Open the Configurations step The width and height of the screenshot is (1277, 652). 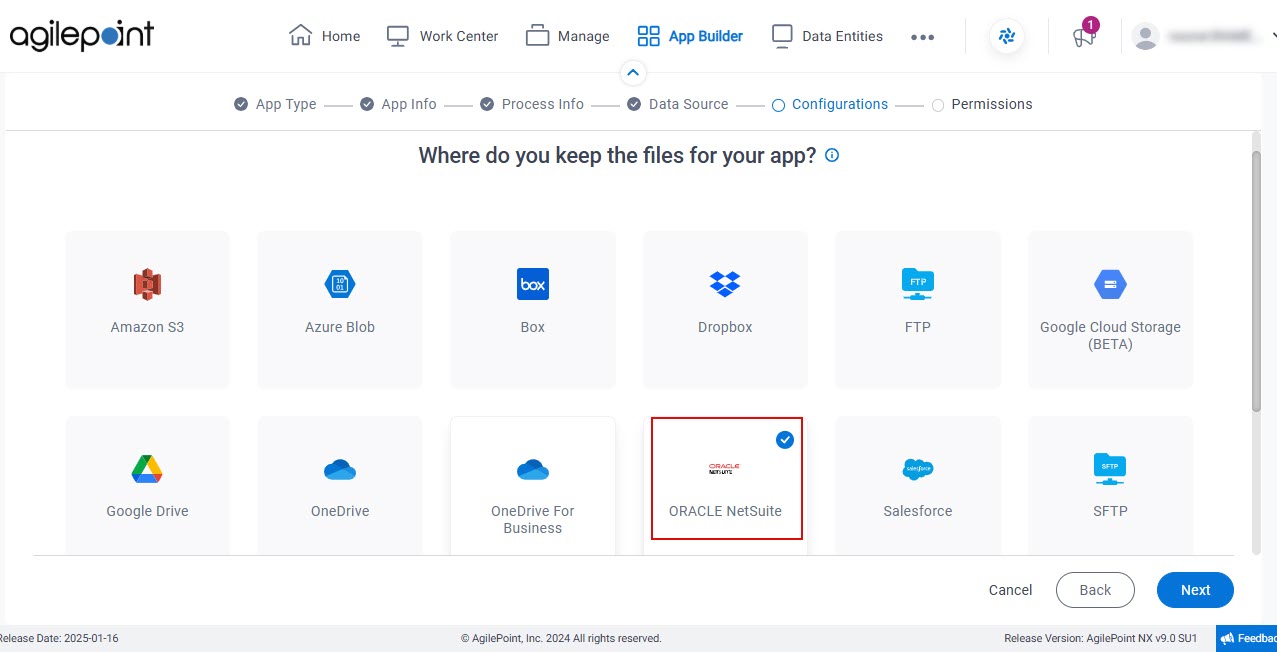click(830, 104)
